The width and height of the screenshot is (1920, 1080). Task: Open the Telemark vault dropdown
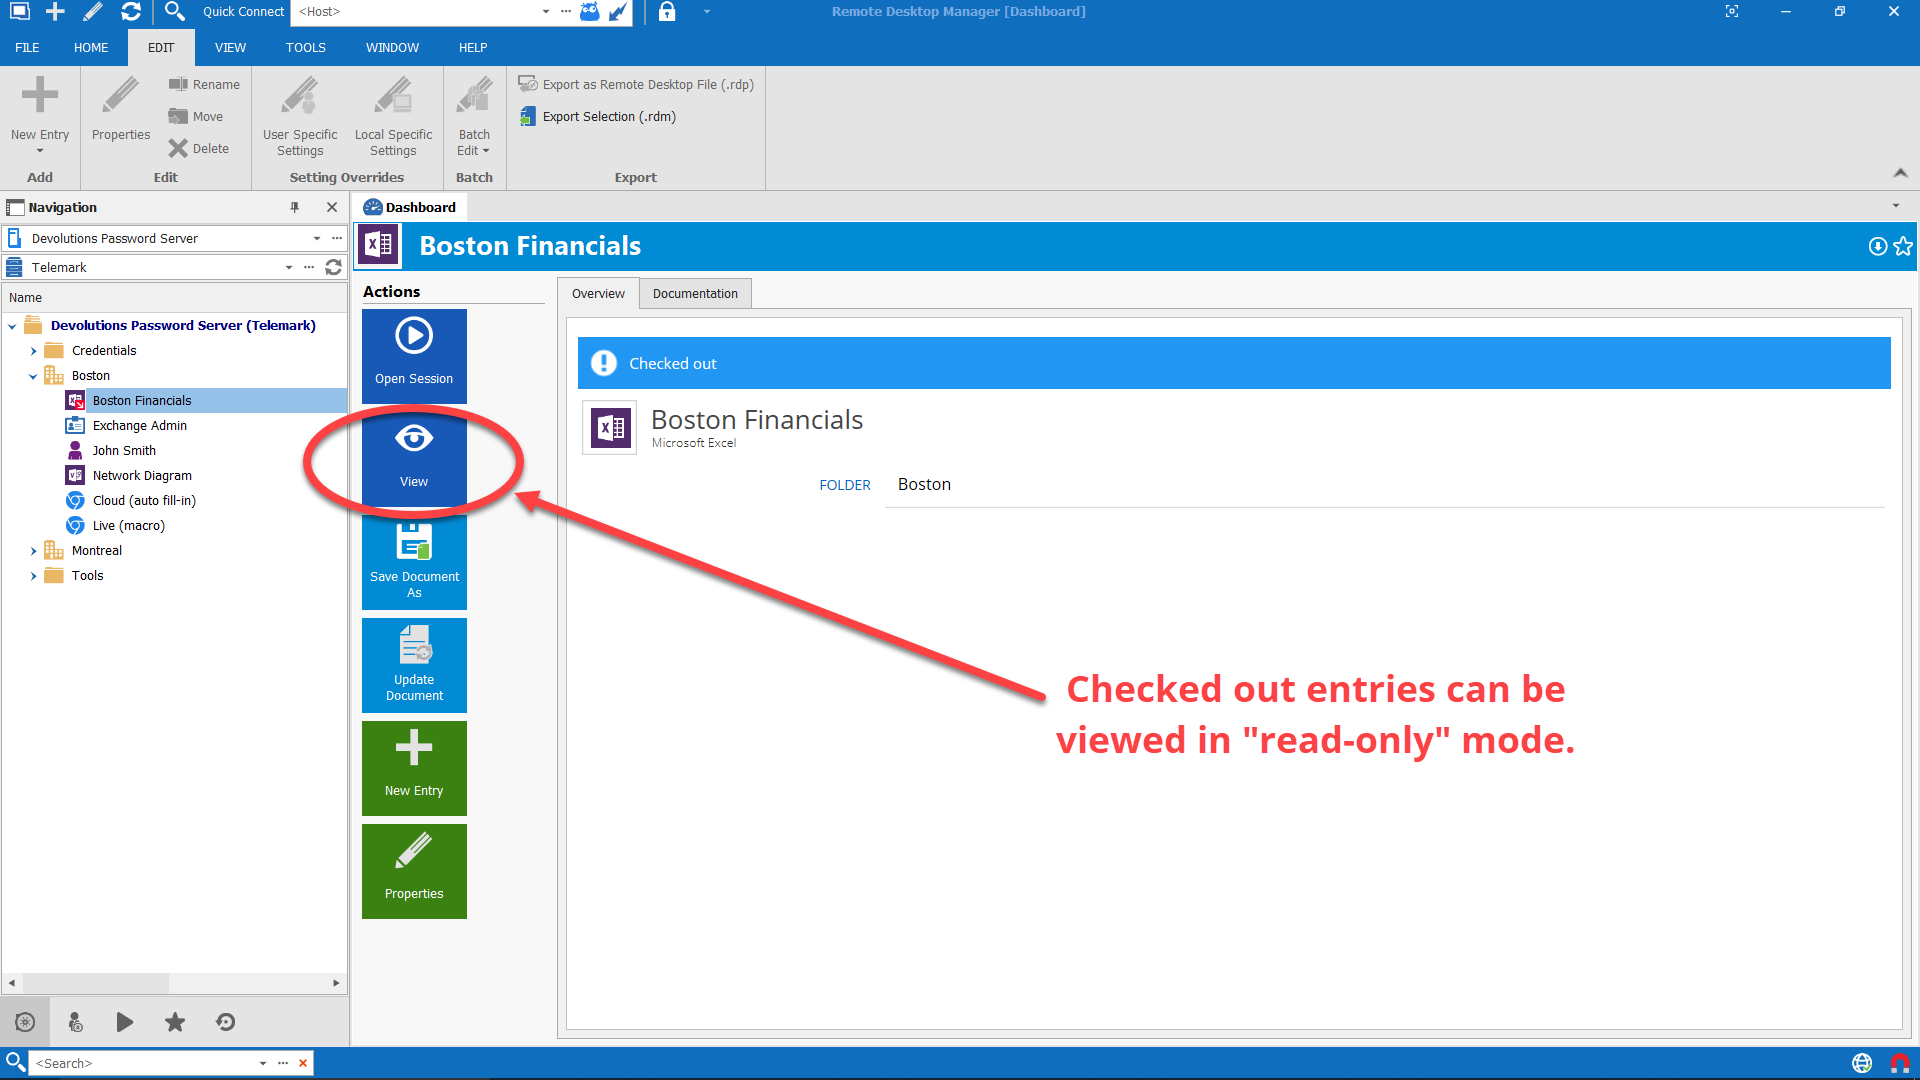[x=289, y=268]
